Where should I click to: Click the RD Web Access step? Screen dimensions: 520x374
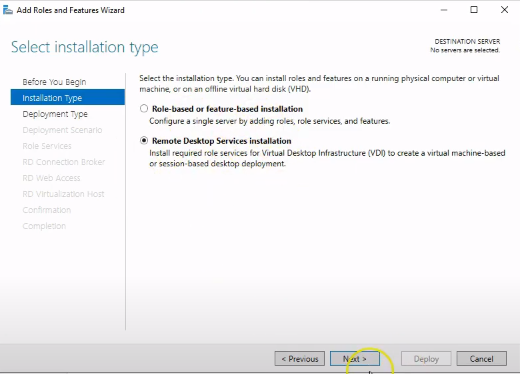[51, 178]
